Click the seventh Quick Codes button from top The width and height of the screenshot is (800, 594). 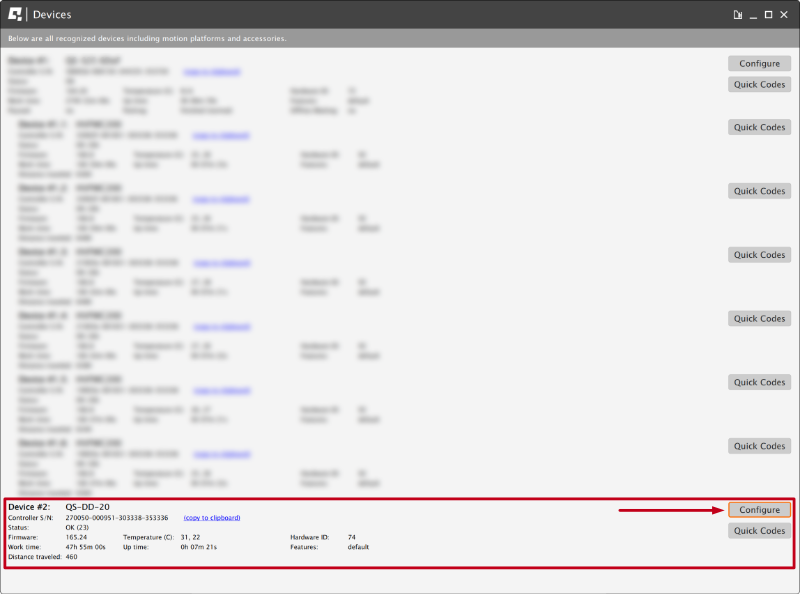pyautogui.click(x=758, y=445)
